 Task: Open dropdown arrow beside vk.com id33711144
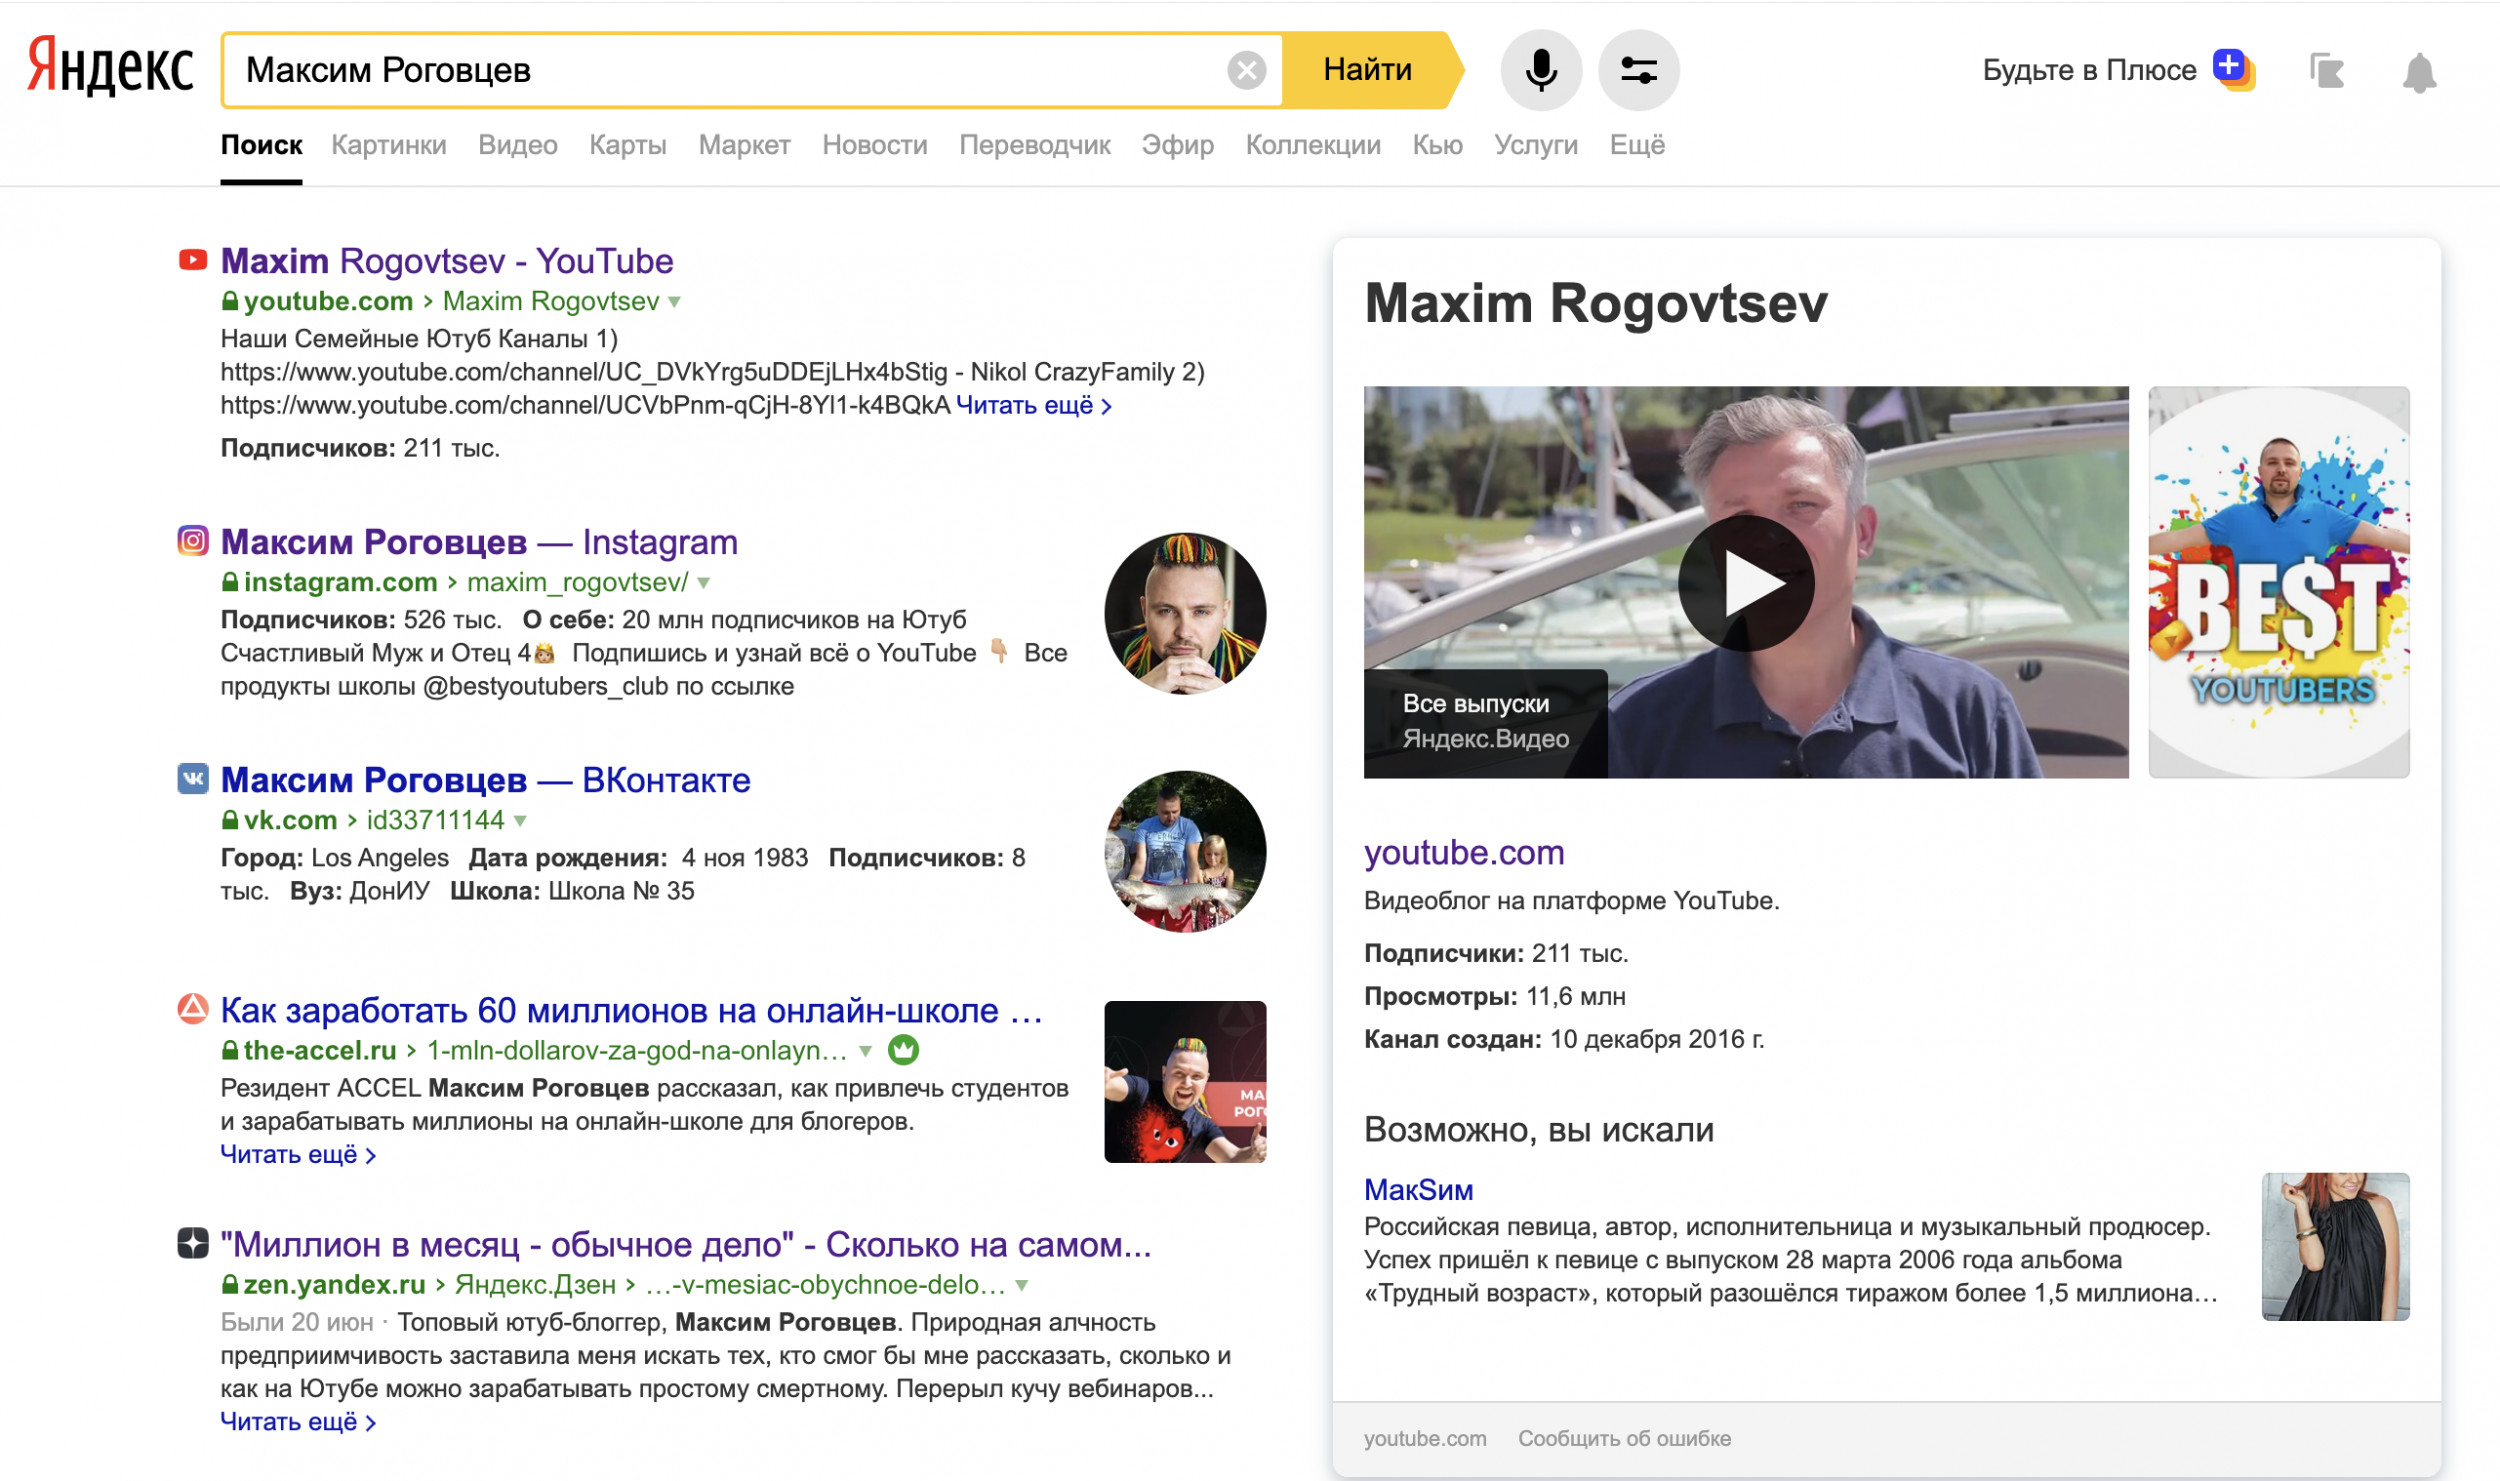(x=520, y=821)
